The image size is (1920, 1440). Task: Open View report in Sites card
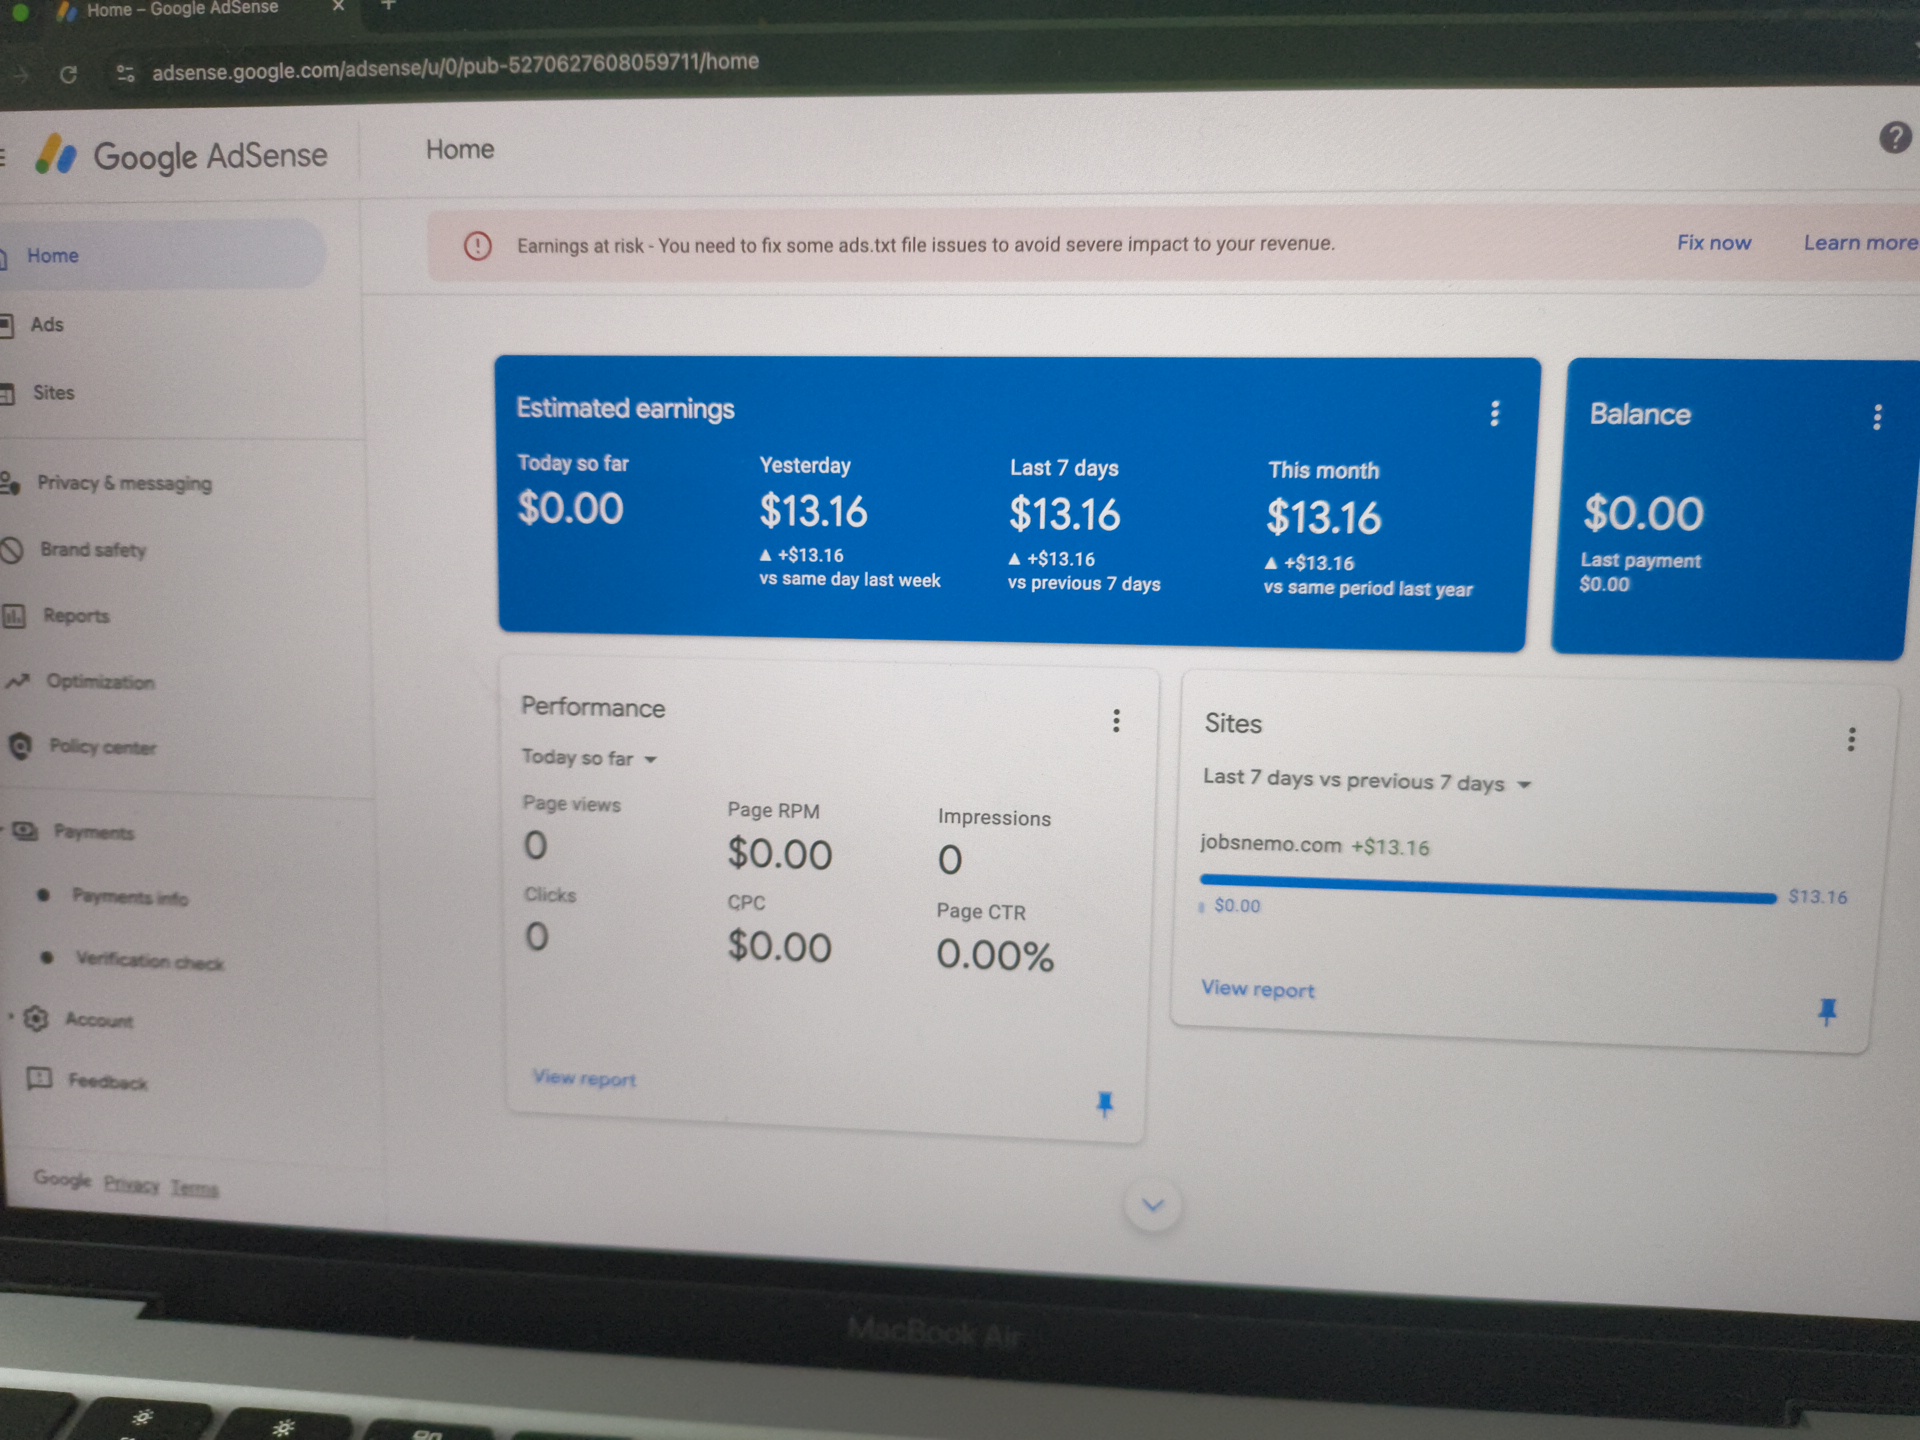1258,989
